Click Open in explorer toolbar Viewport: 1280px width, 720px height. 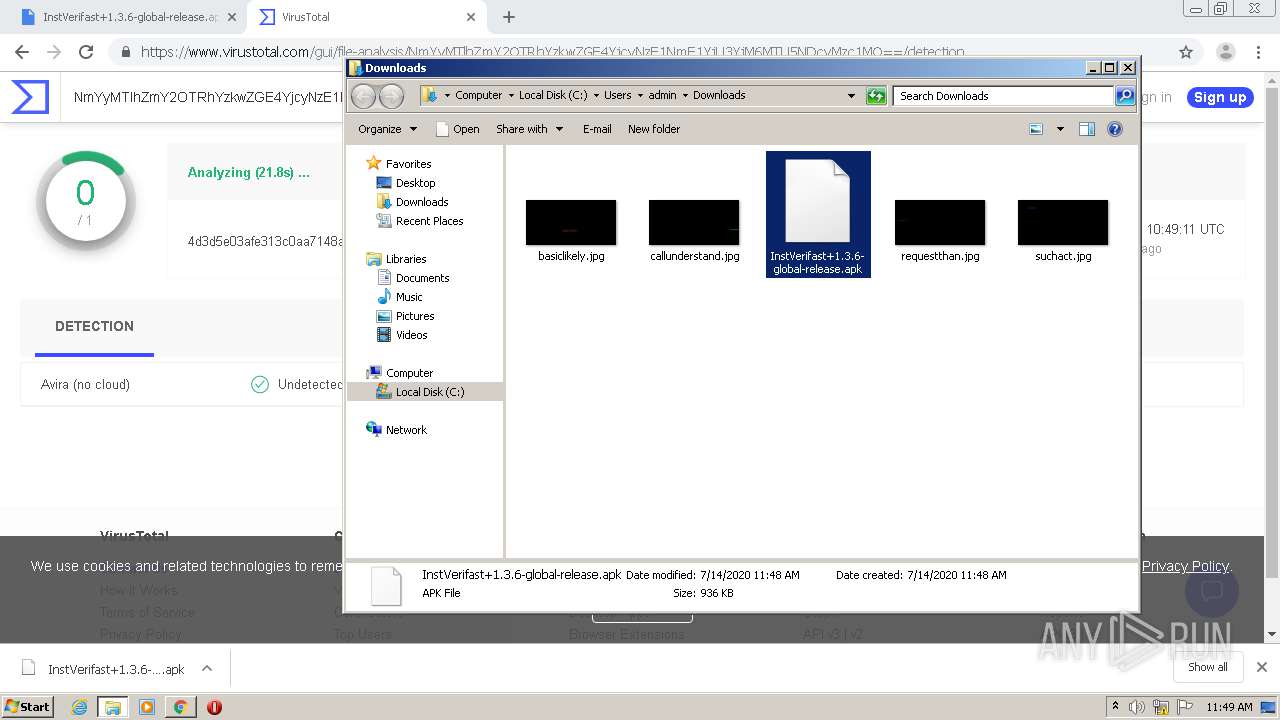[458, 129]
